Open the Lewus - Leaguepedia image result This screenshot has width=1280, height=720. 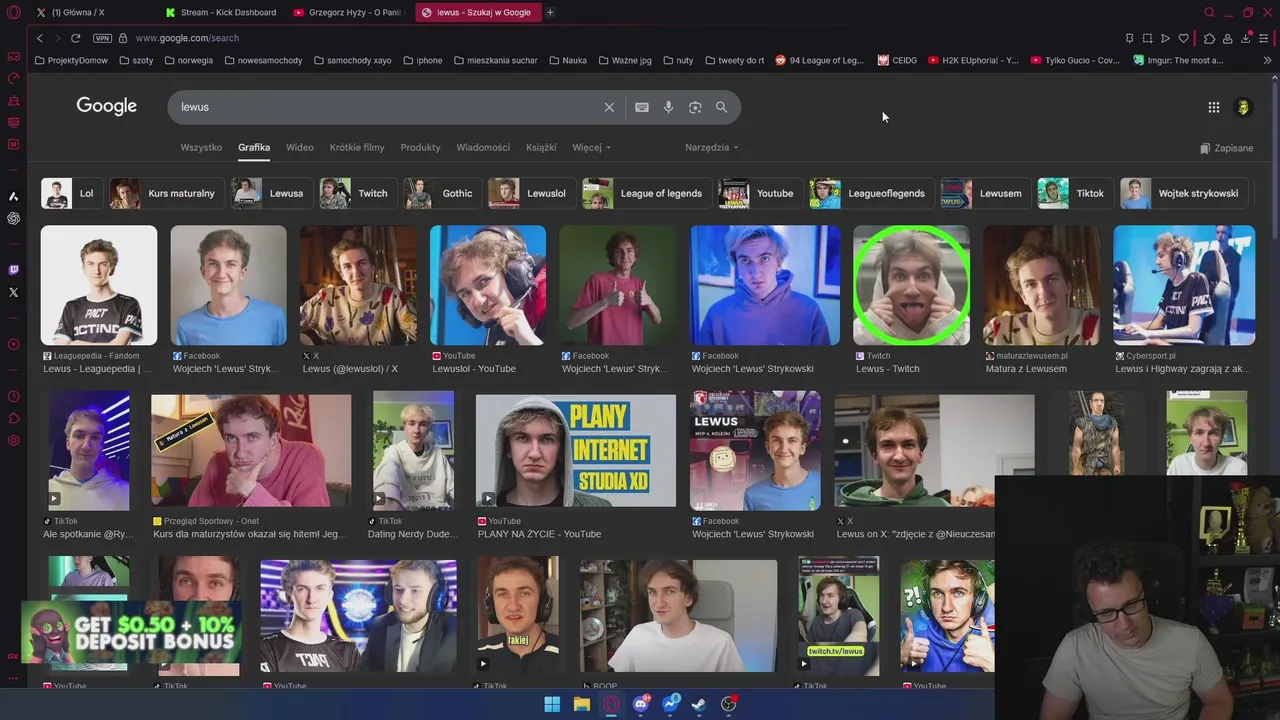click(x=98, y=285)
